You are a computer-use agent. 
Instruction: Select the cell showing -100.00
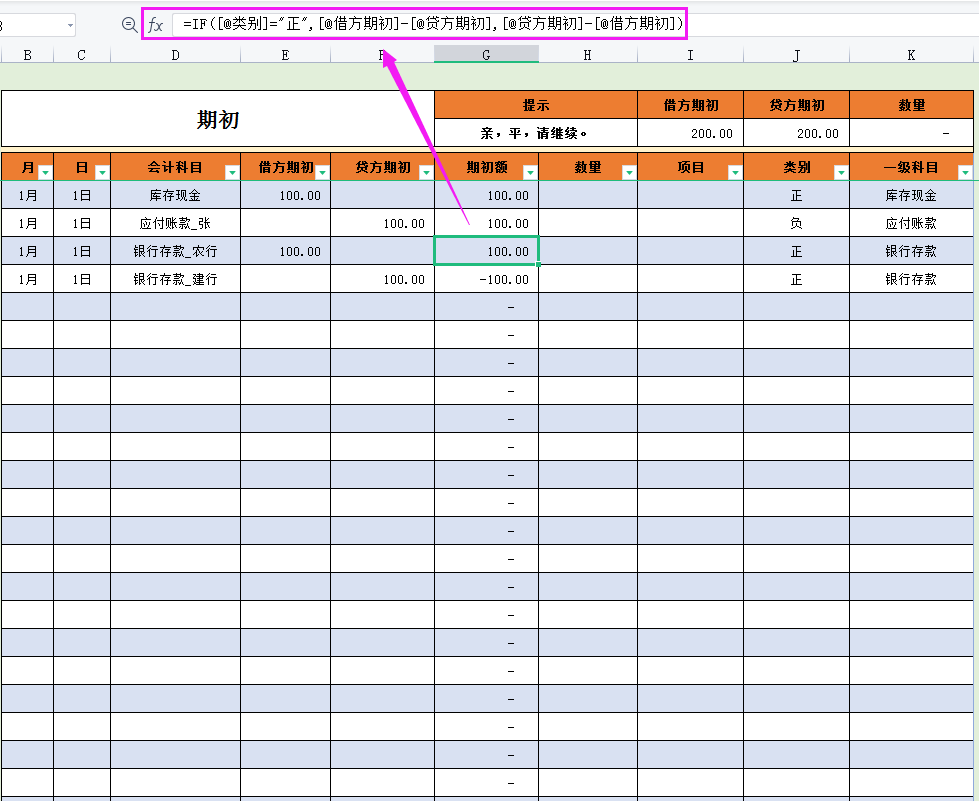tap(486, 279)
